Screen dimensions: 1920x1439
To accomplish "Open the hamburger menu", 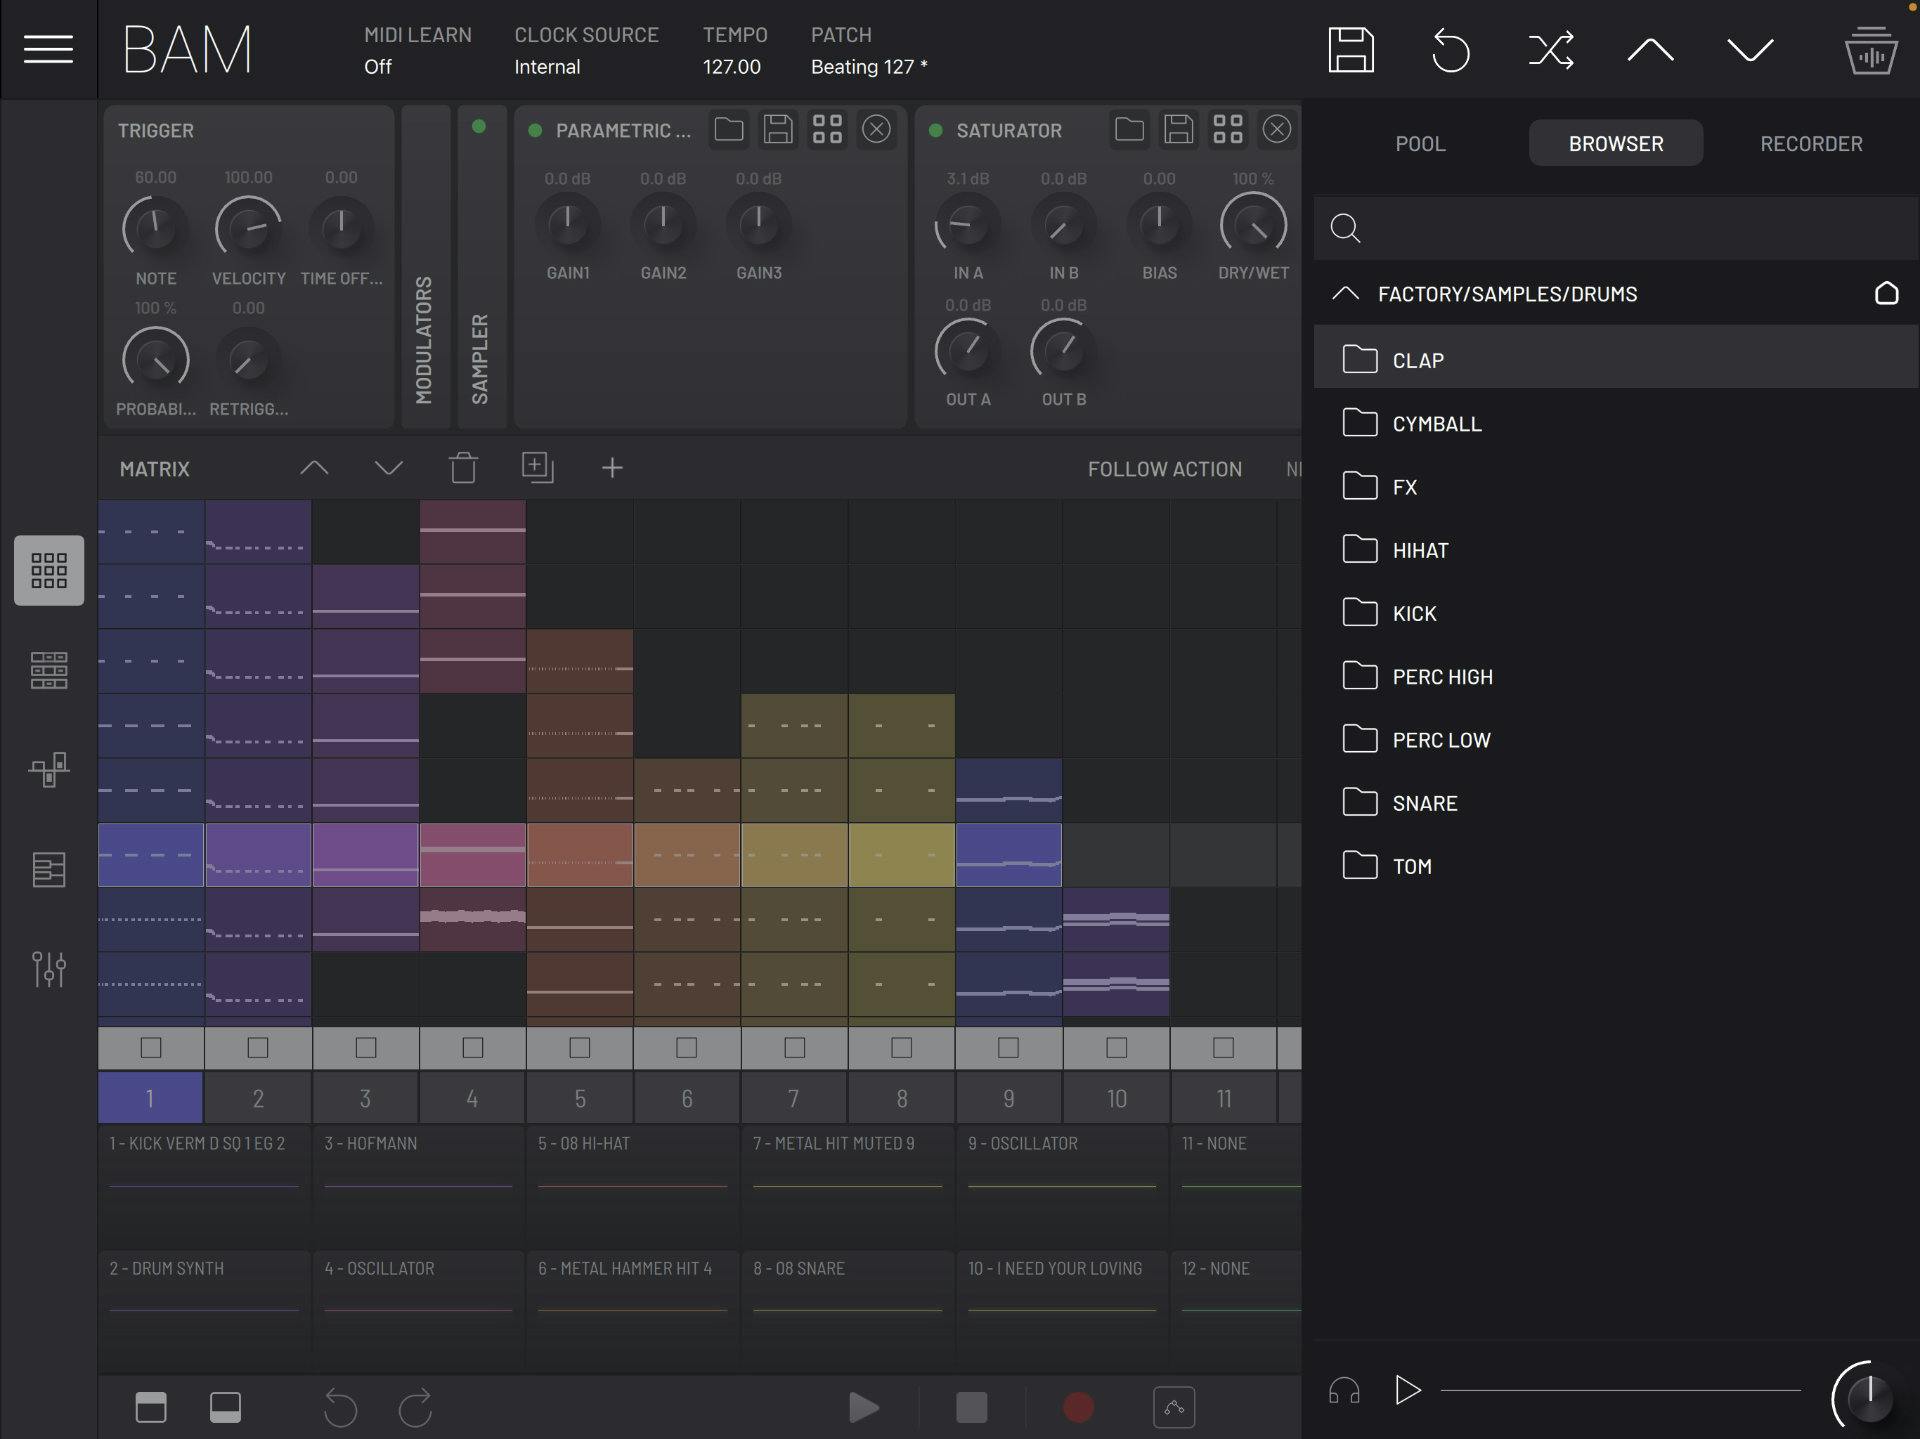I will click(47, 48).
